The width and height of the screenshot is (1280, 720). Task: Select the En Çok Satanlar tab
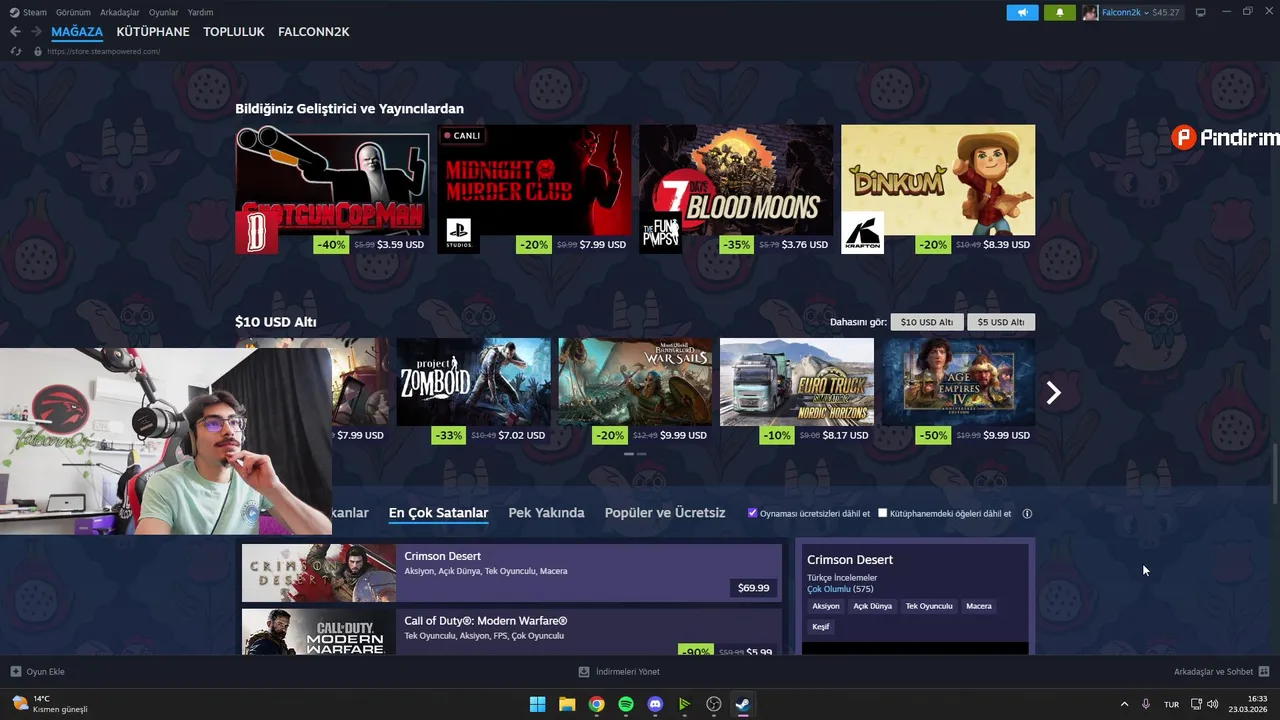click(x=438, y=513)
